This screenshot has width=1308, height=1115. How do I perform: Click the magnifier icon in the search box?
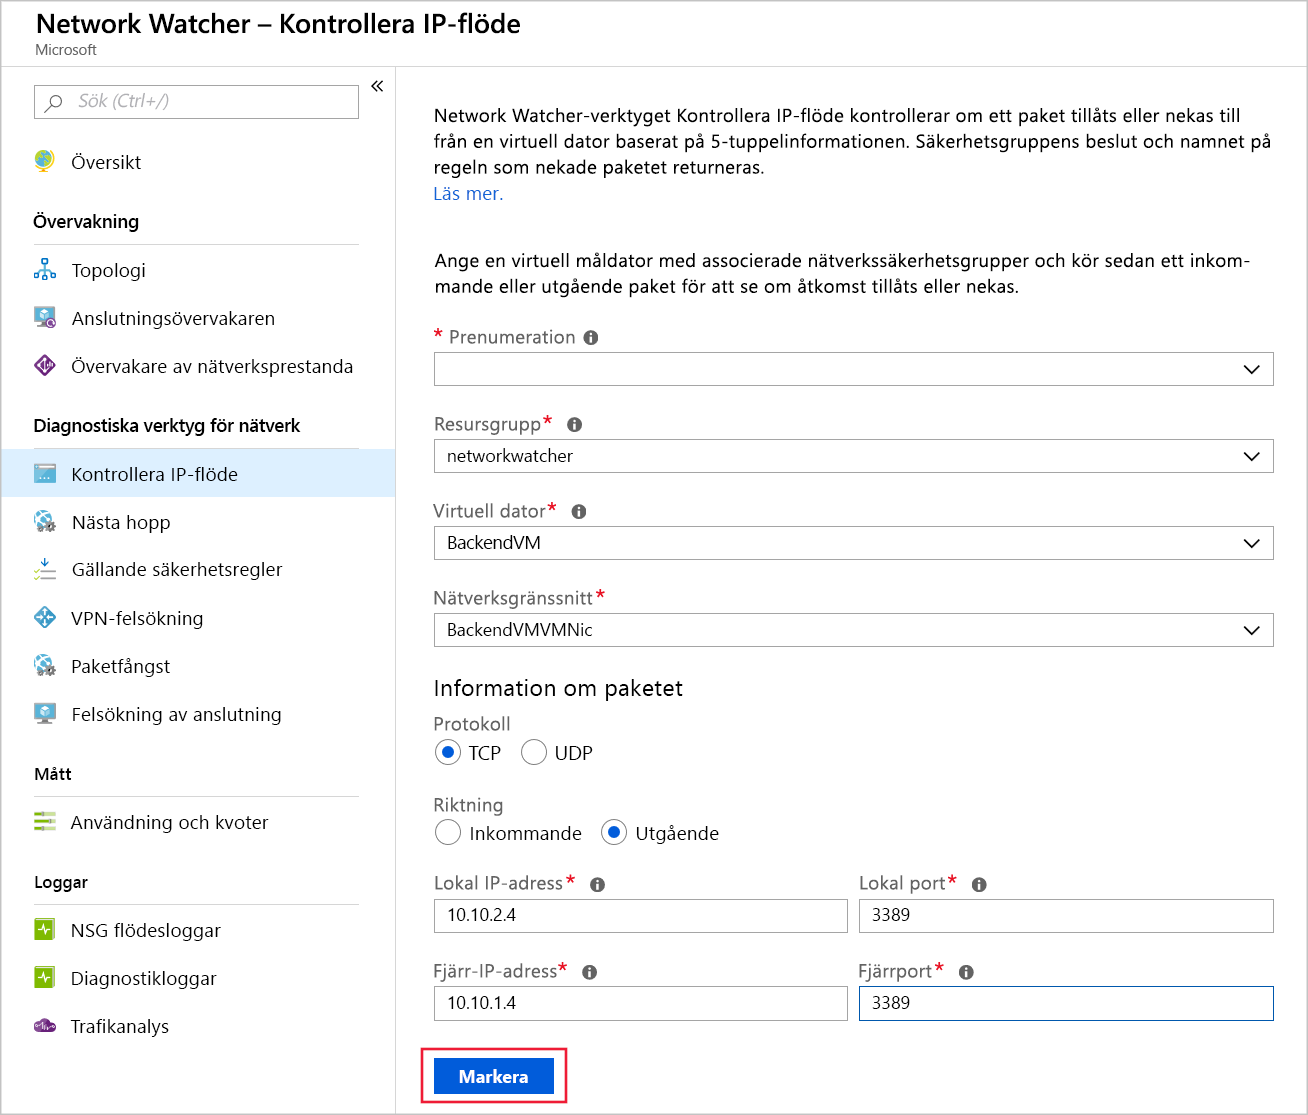(x=54, y=102)
